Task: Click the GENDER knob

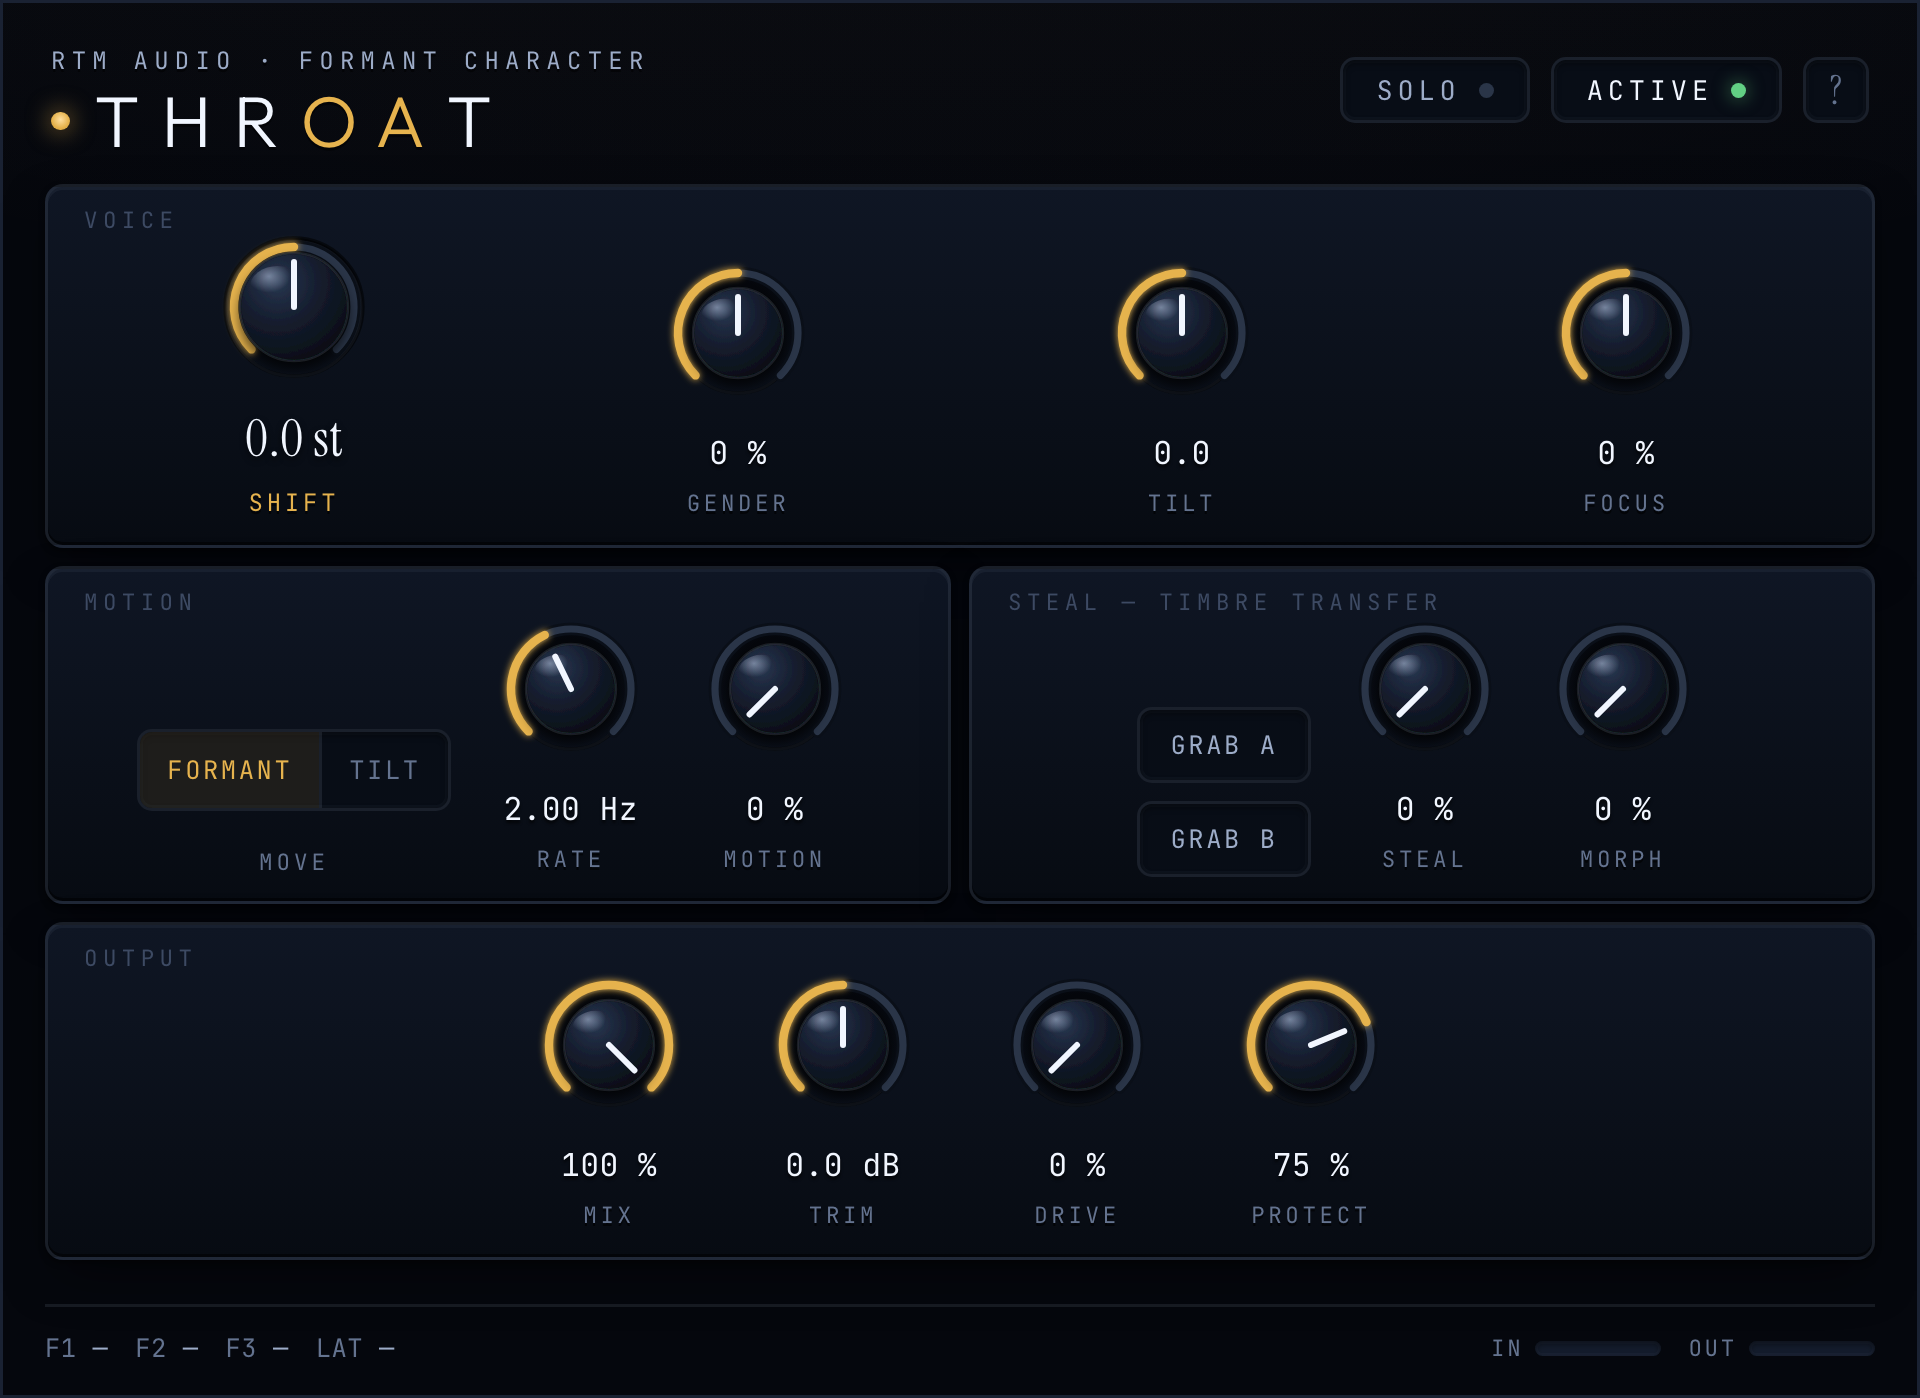Action: coord(738,331)
